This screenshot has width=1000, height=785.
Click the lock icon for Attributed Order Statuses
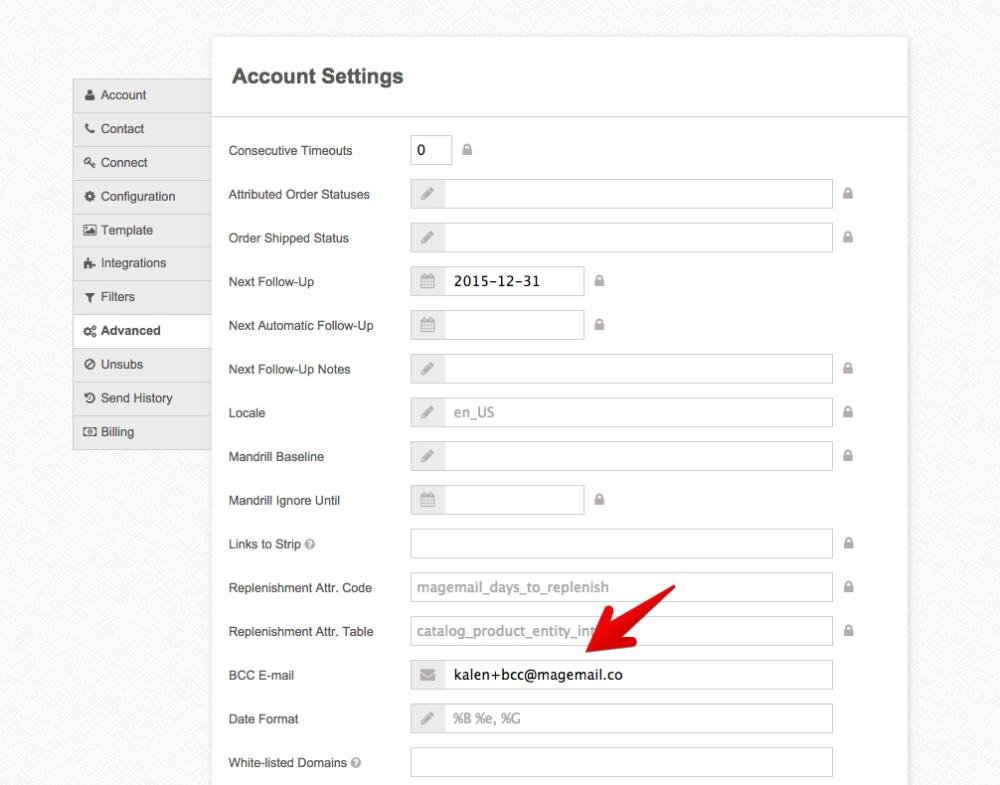(848, 194)
